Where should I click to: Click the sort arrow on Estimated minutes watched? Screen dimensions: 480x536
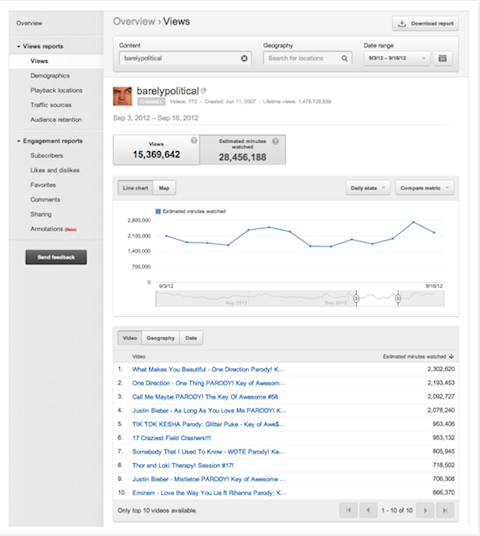[451, 356]
